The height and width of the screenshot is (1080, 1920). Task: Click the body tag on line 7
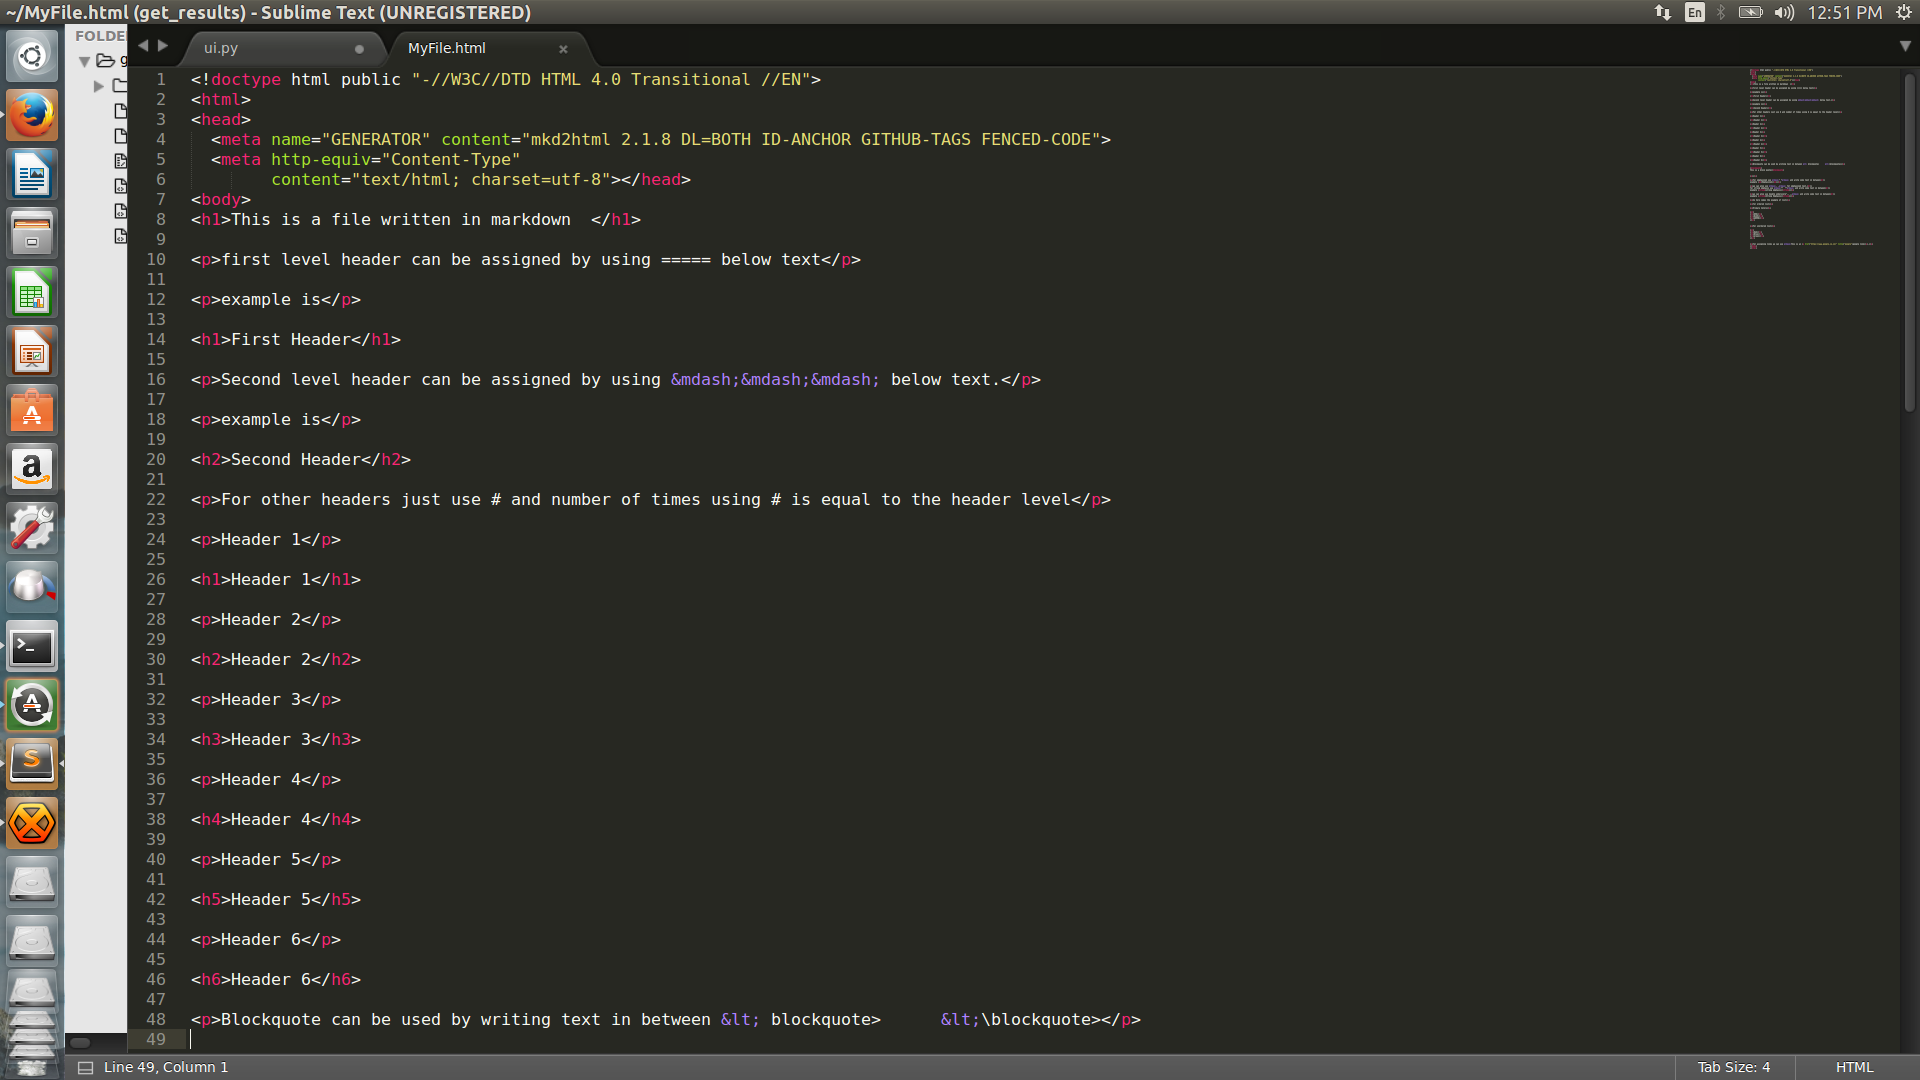[x=221, y=200]
